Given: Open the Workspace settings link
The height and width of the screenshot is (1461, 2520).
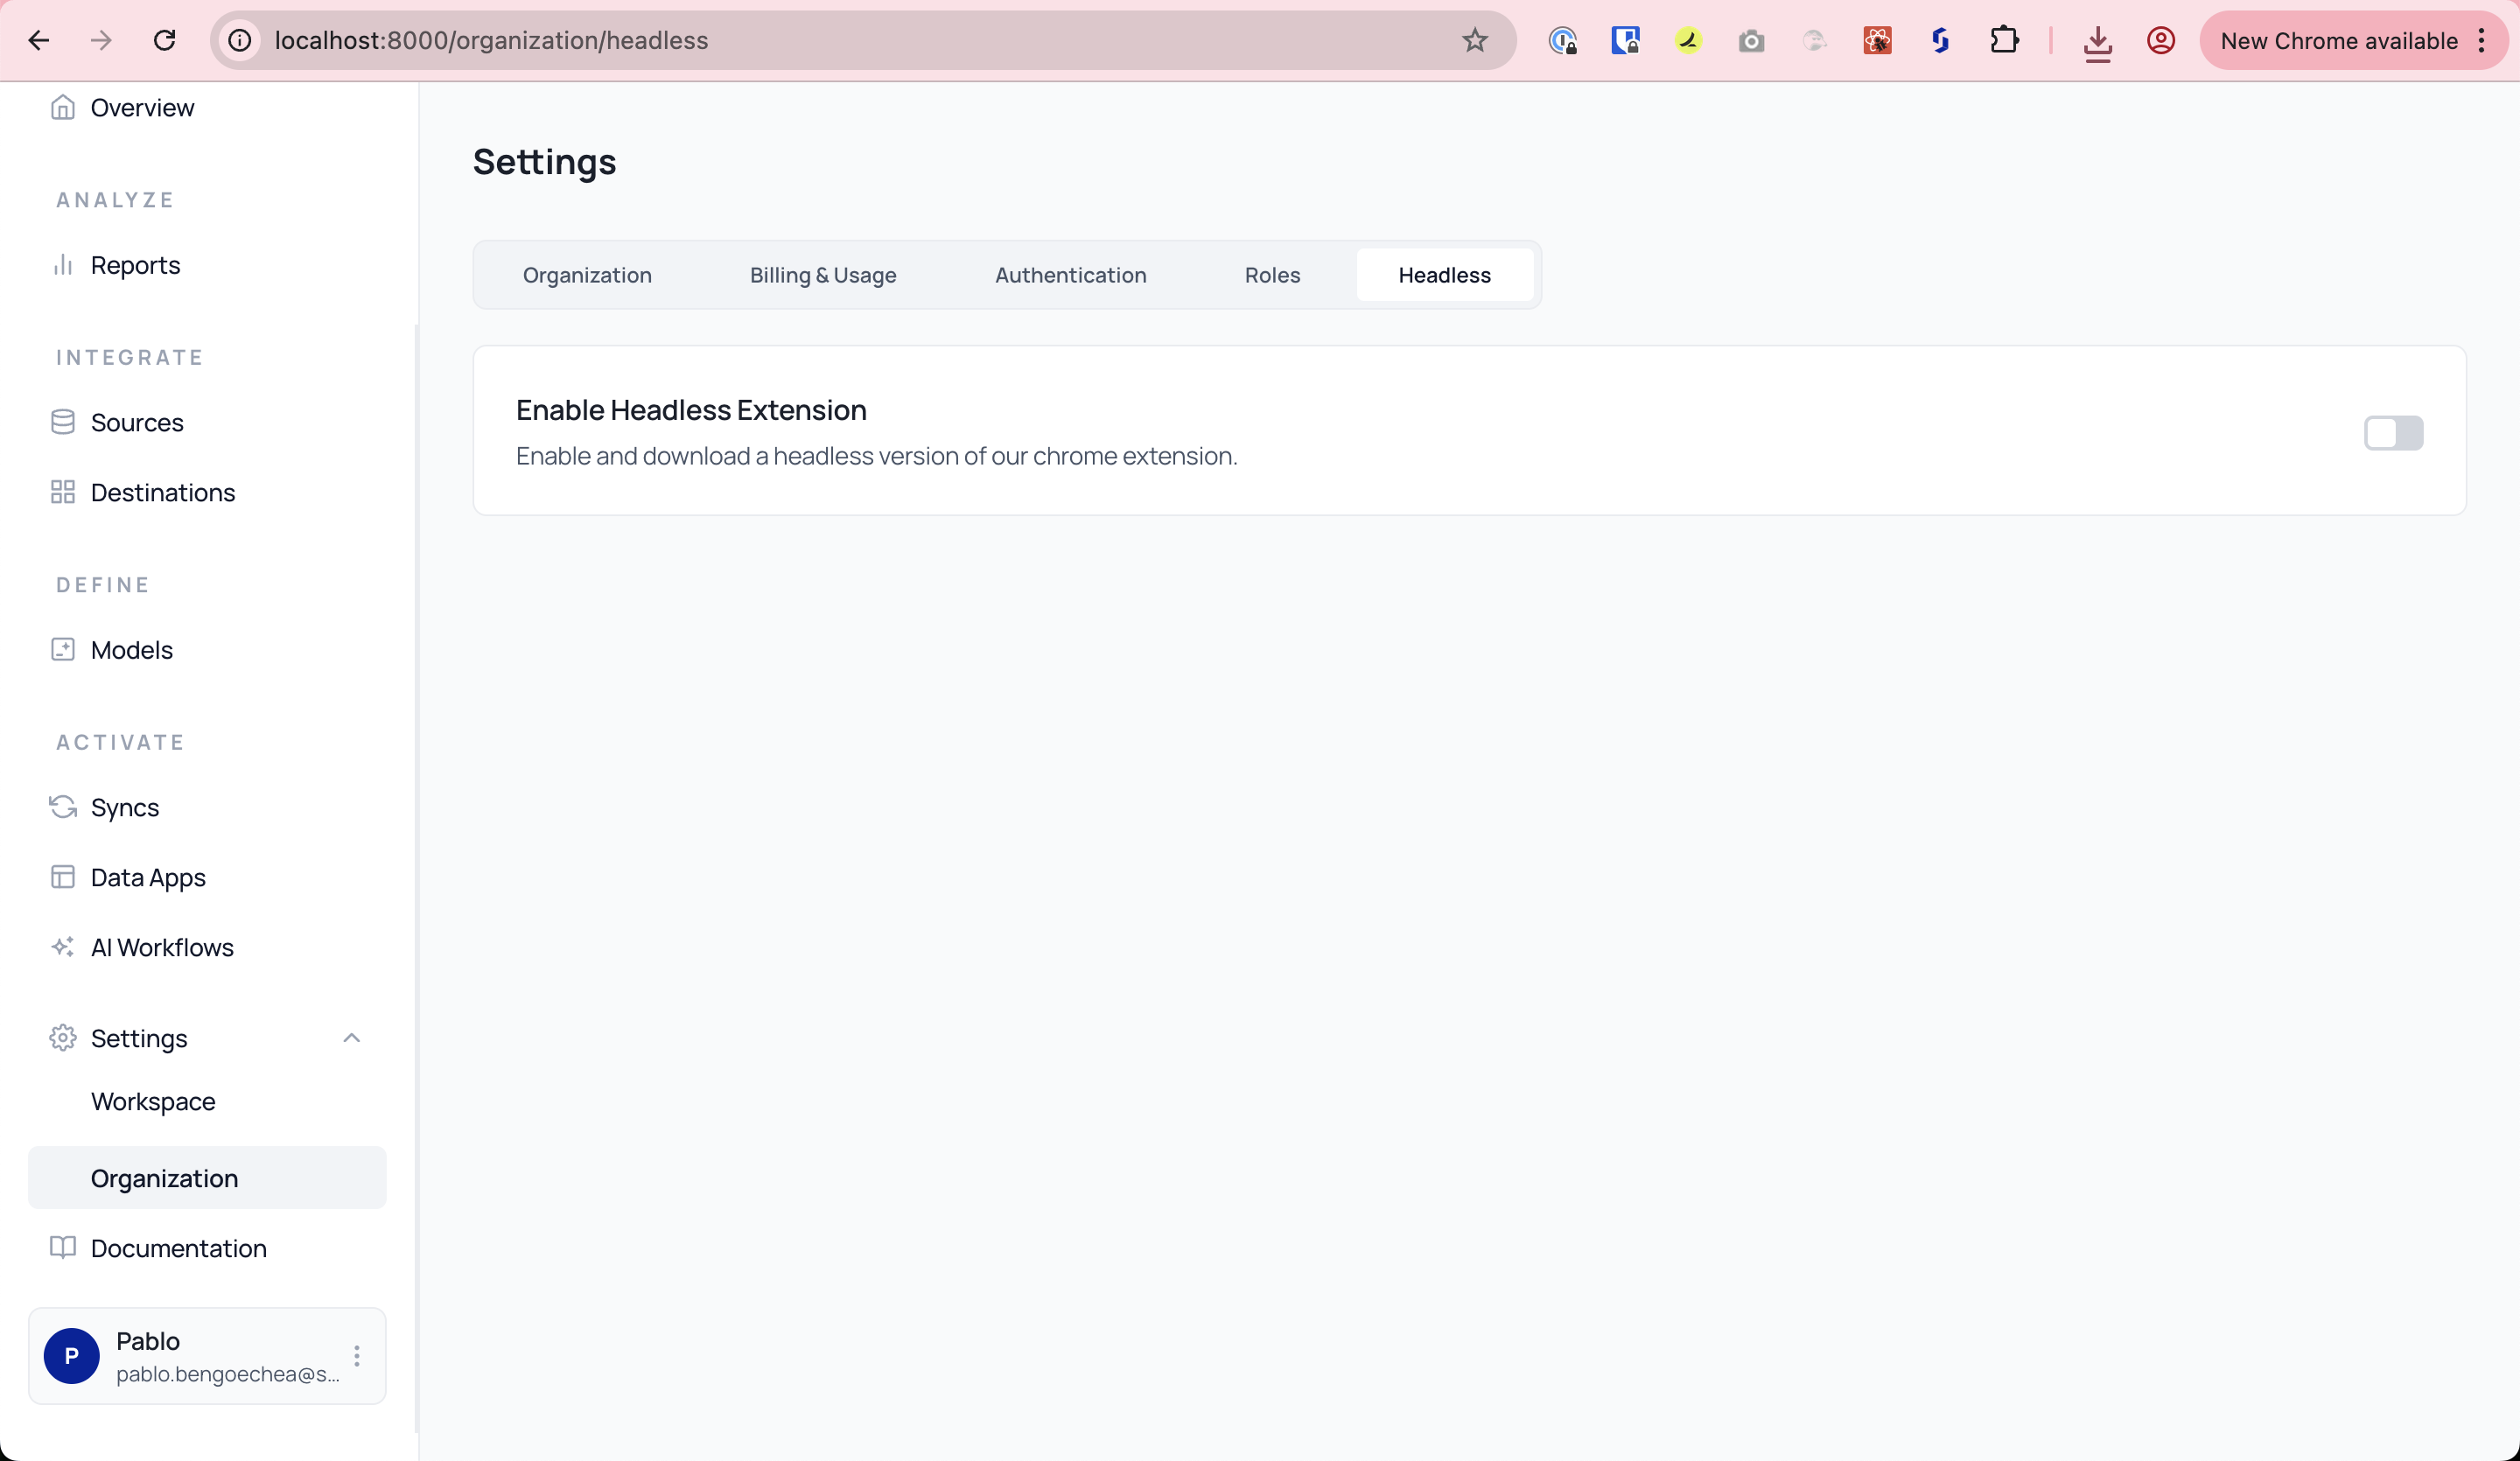Looking at the screenshot, I should point(153,1101).
